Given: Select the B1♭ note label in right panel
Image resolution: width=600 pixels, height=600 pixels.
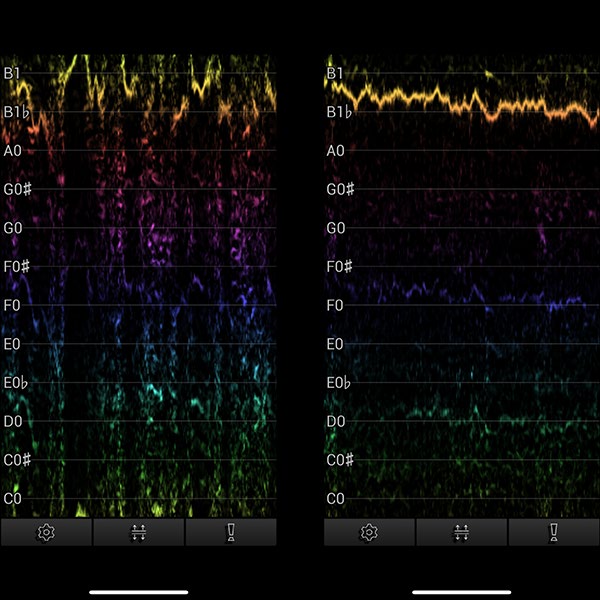Looking at the screenshot, I should click(341, 112).
